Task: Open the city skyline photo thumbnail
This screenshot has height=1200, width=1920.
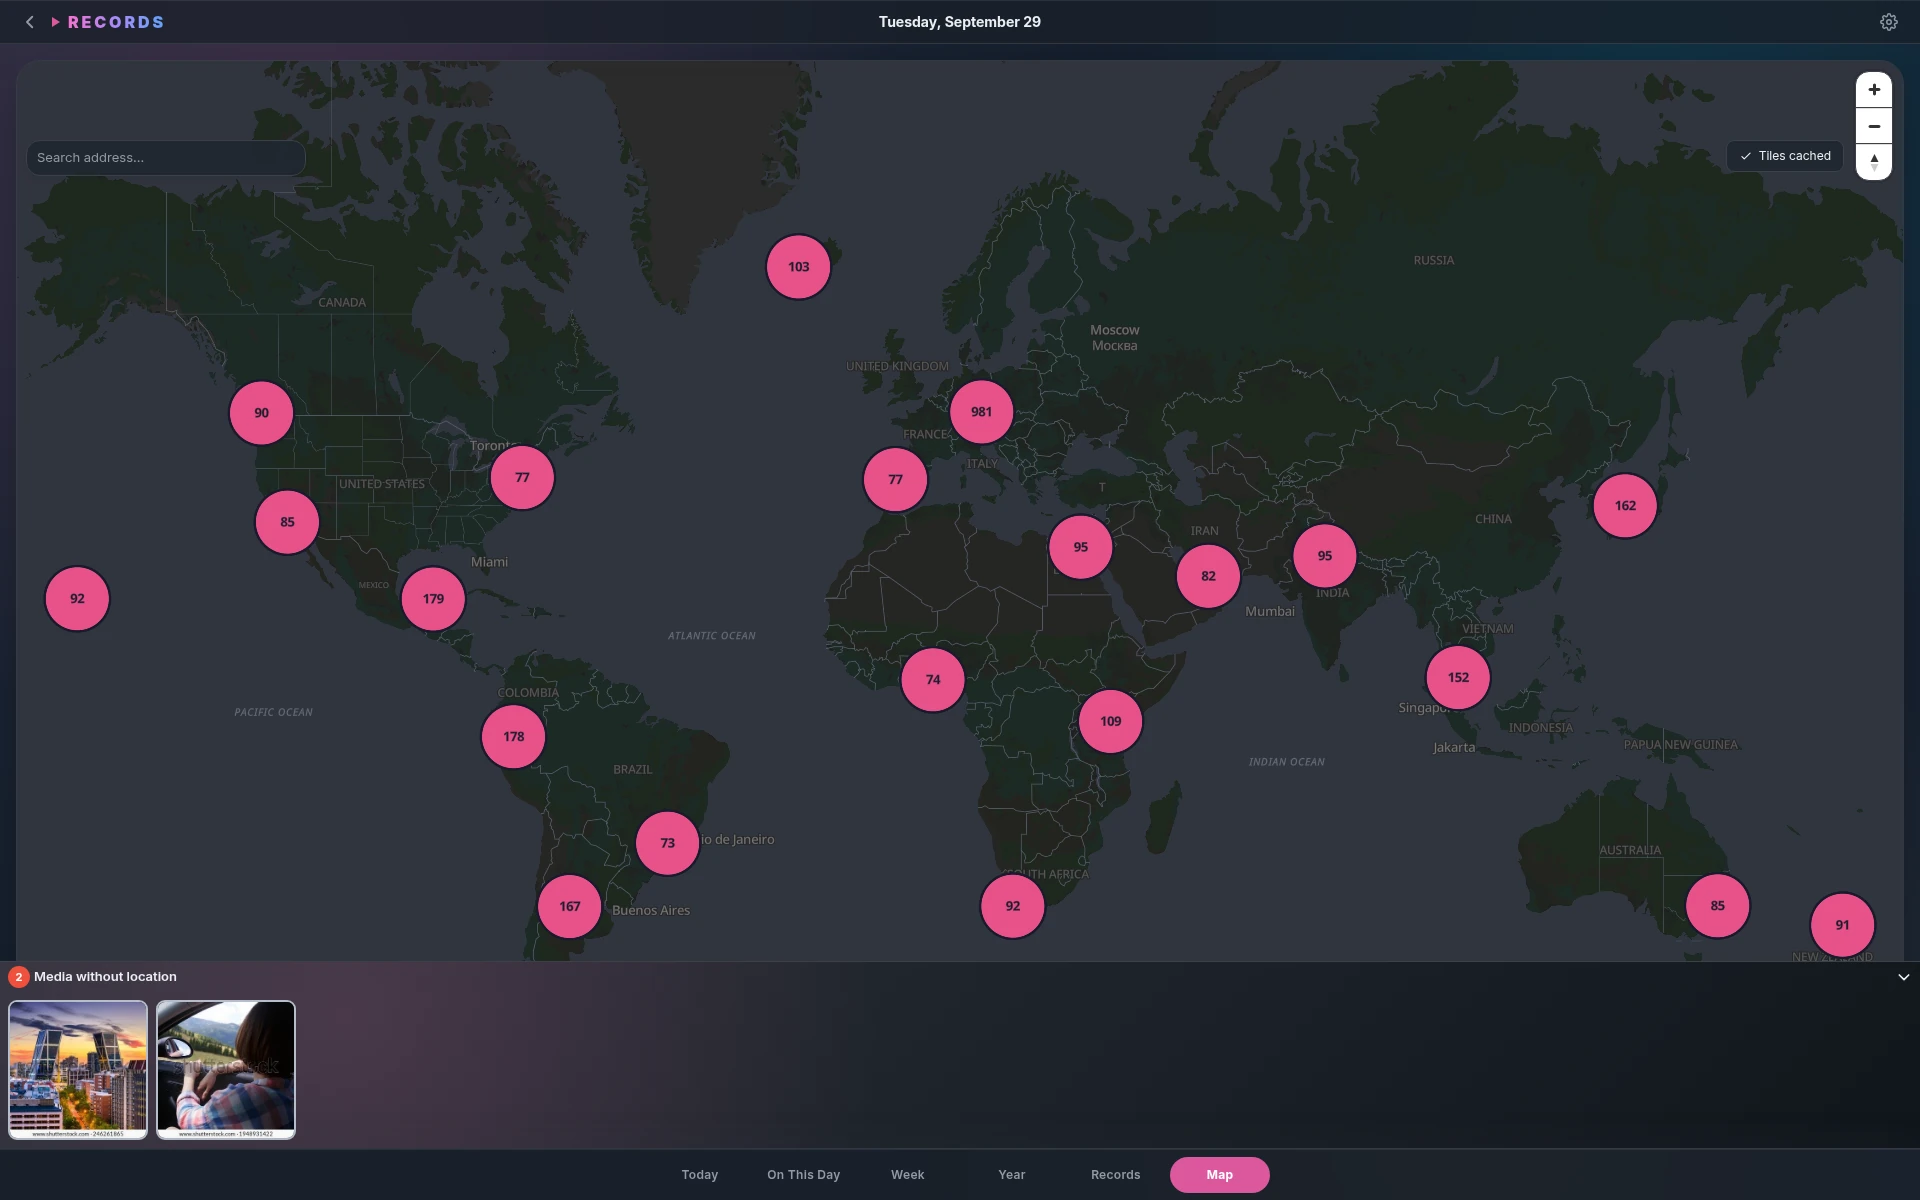Action: click(x=78, y=1070)
